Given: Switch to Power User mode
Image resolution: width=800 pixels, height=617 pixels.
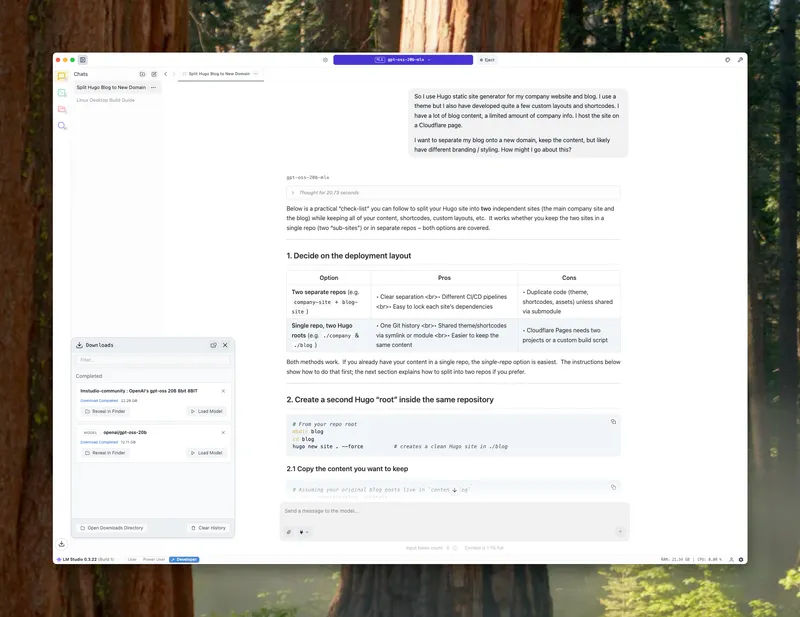Looking at the screenshot, I should pos(154,559).
